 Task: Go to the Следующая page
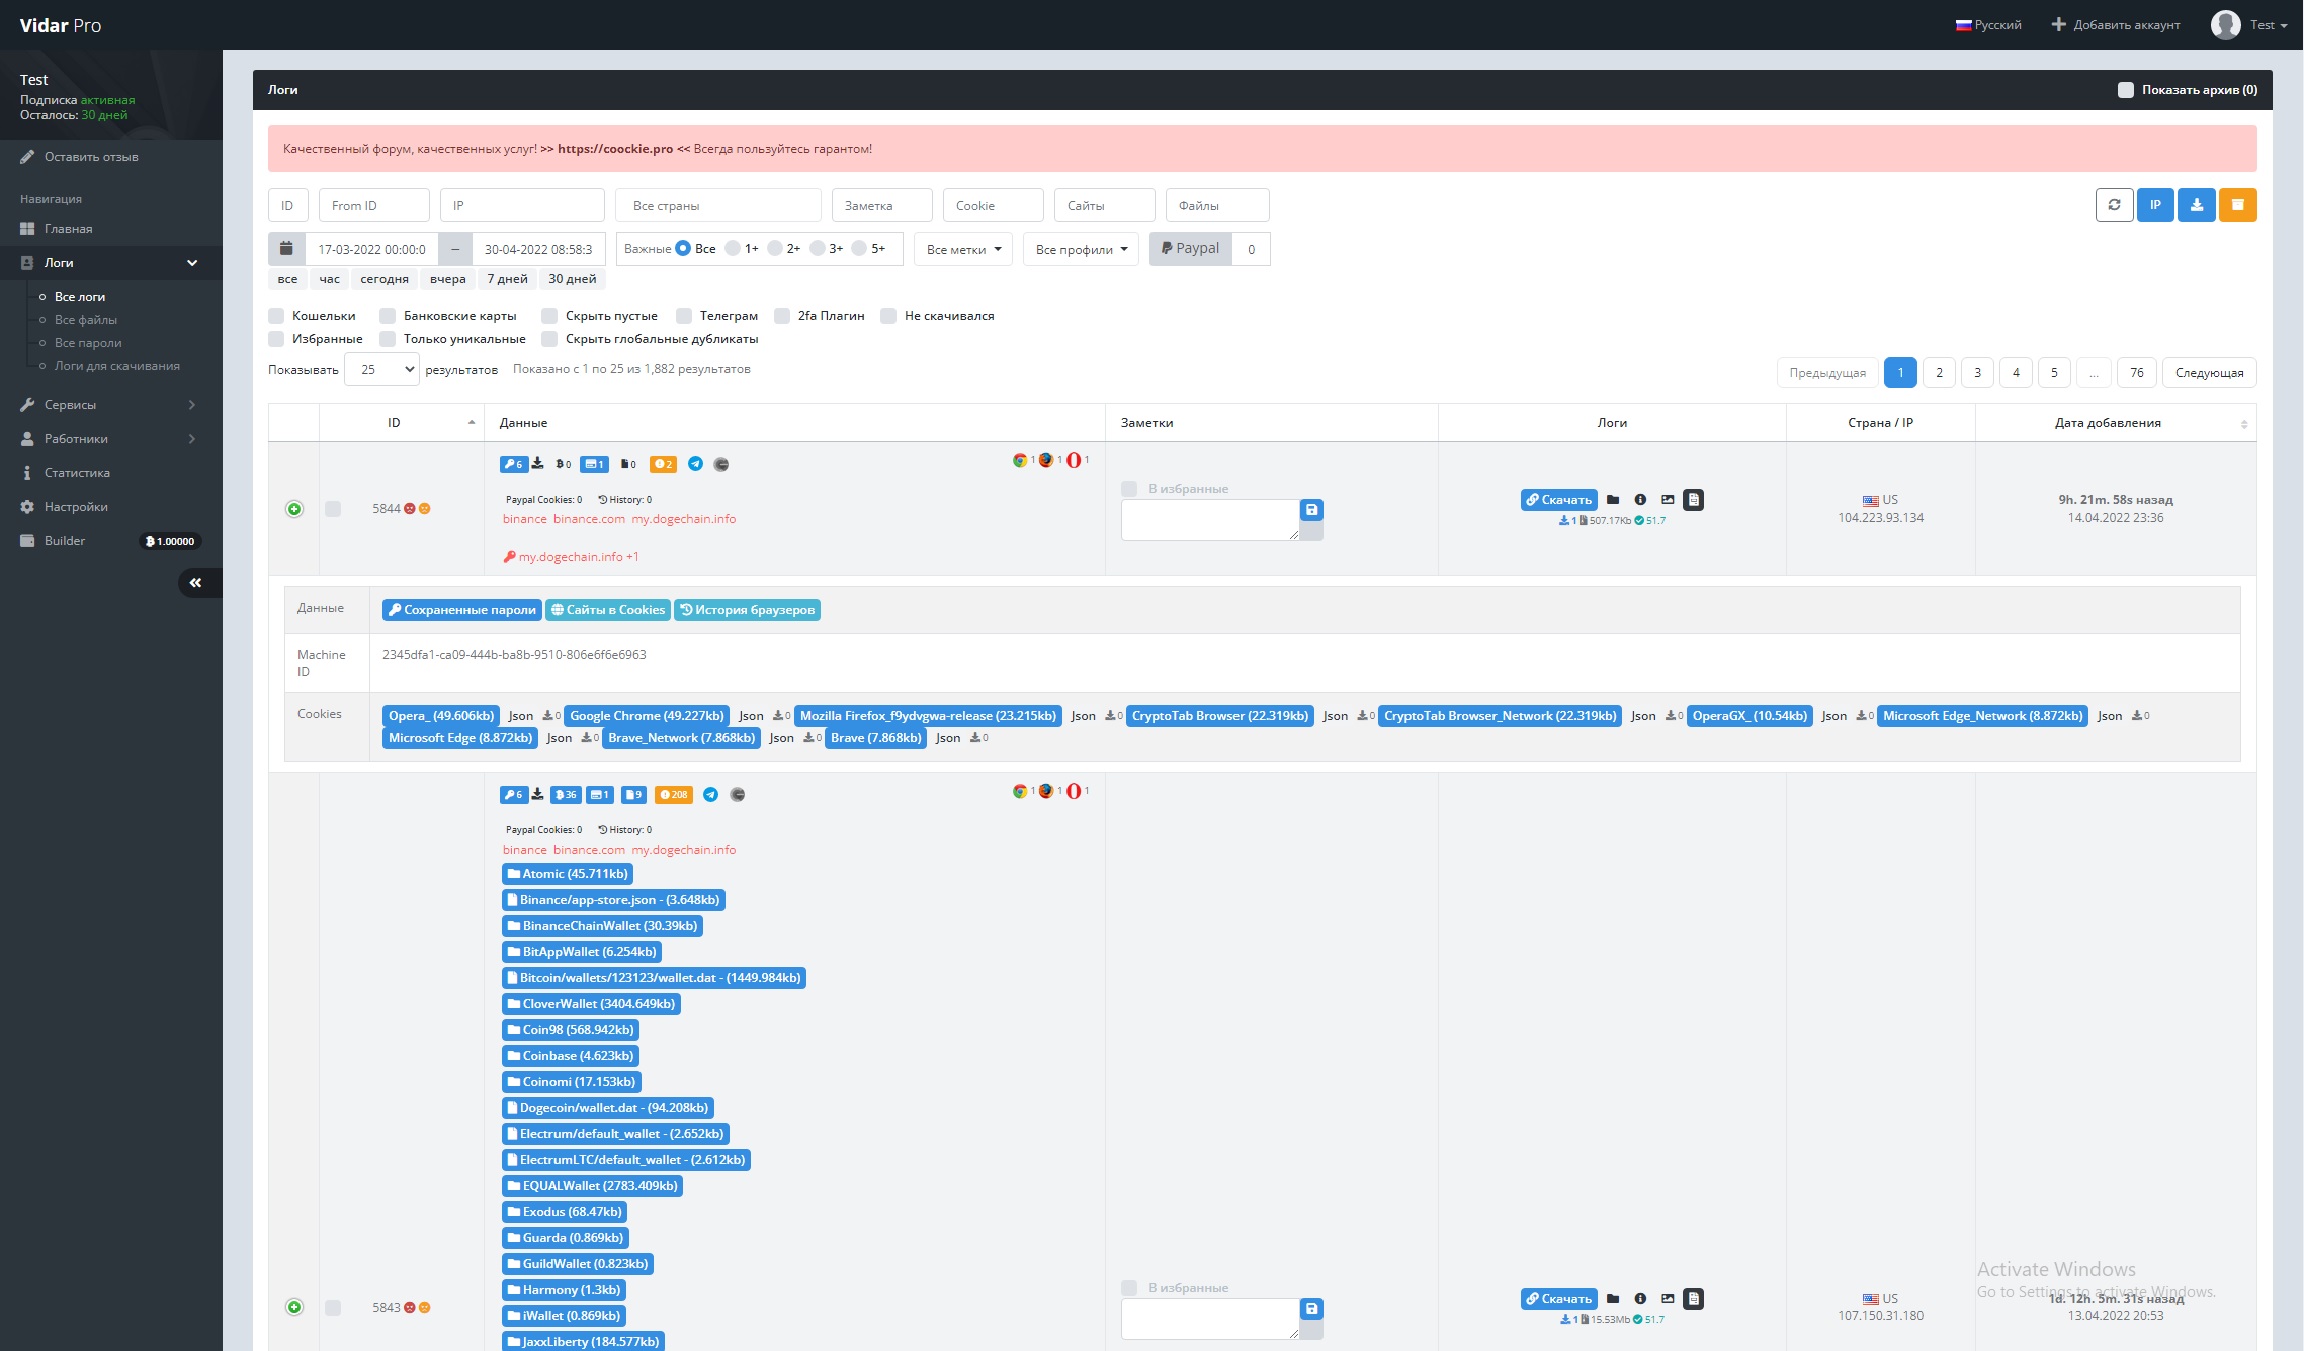pos(2209,373)
